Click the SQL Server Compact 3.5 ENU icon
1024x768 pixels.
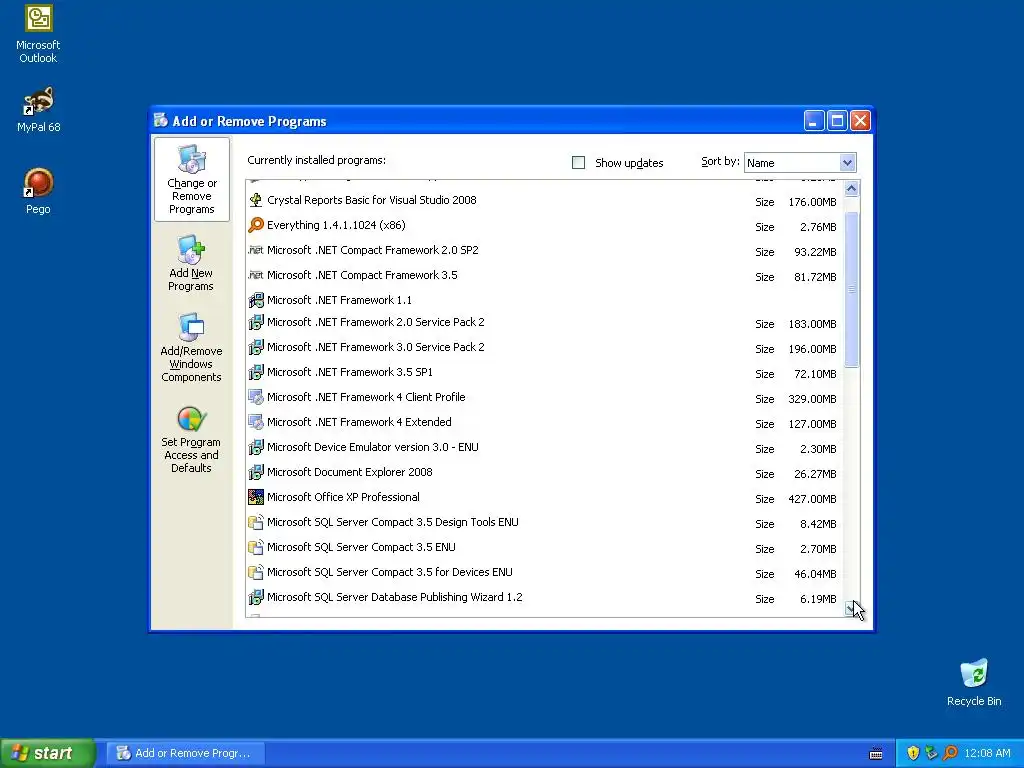[x=256, y=547]
